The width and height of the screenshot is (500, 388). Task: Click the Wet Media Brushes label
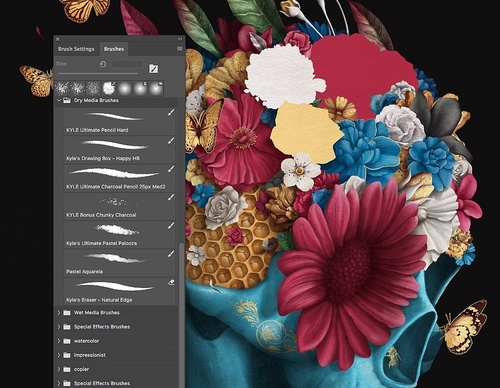(97, 313)
